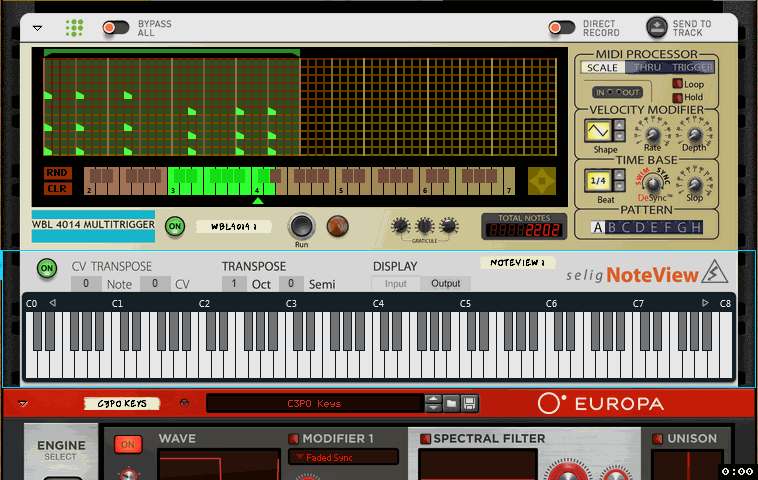Increase velocity Shape with up arrow
758x480 pixels.
pos(619,125)
